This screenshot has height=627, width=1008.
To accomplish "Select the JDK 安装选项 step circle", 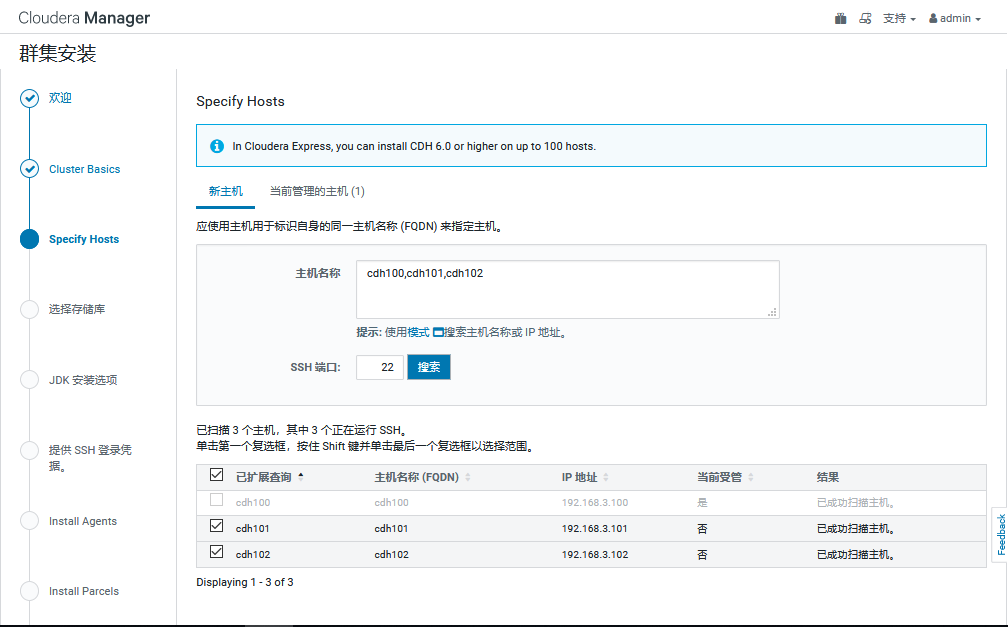I will tap(29, 380).
